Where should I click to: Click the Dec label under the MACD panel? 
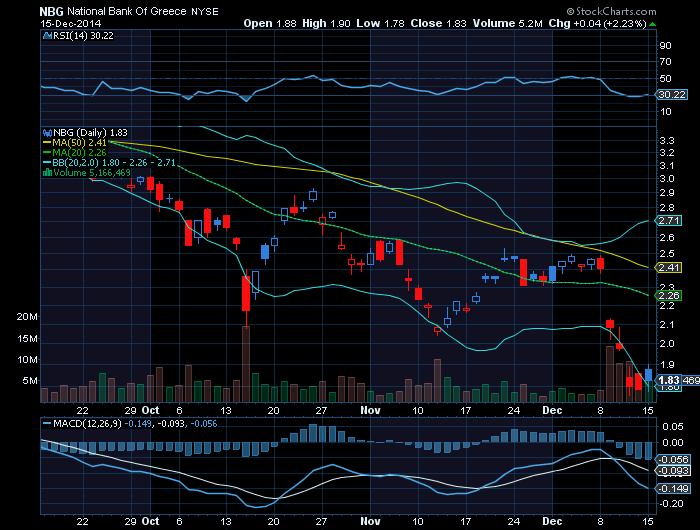(552, 521)
